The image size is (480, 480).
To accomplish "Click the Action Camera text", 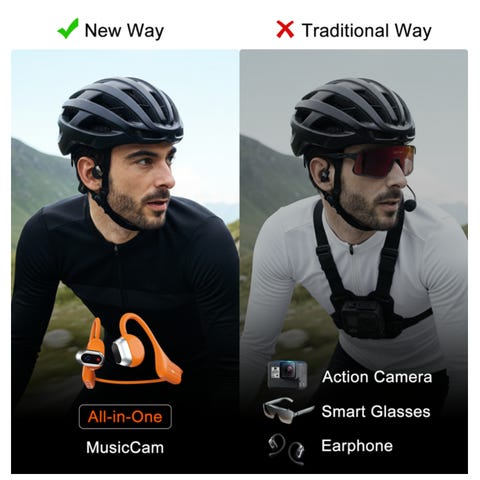I will click(x=377, y=377).
